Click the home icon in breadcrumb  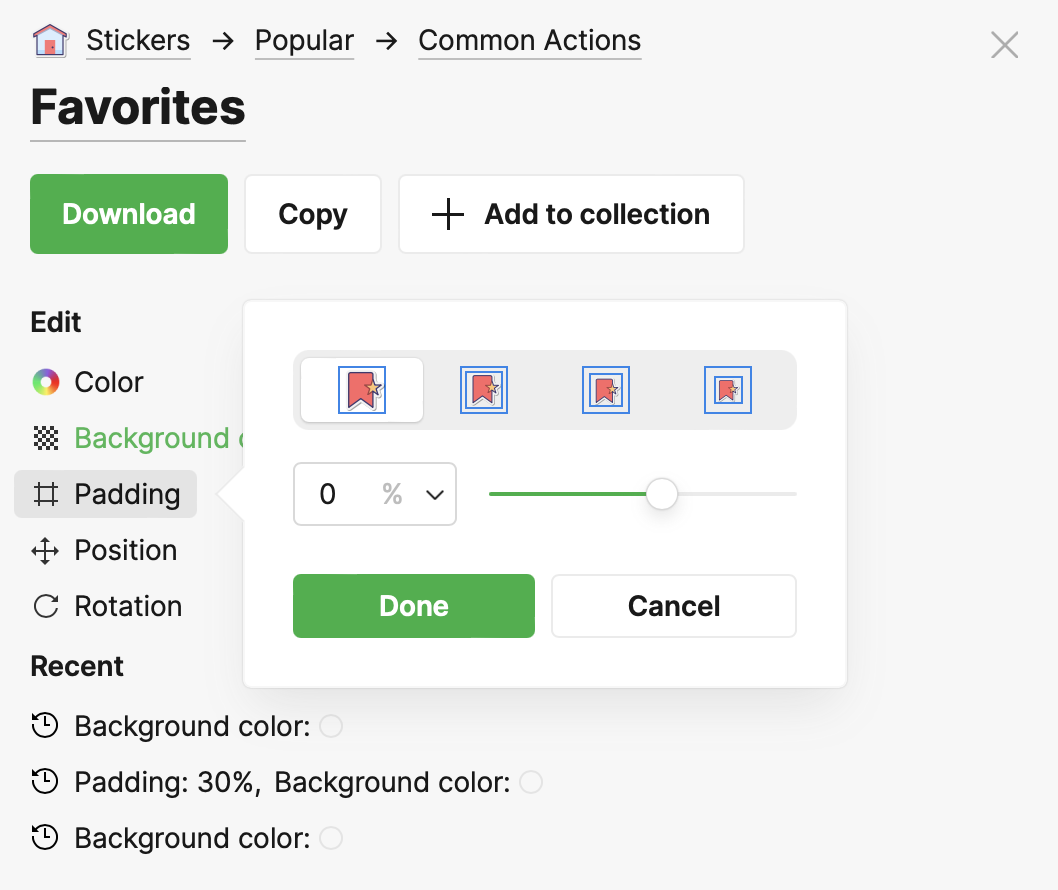(x=50, y=41)
